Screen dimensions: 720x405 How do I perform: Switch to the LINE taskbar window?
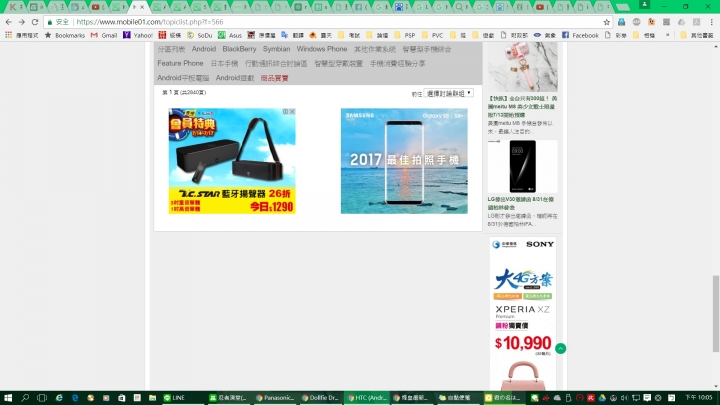tap(183, 398)
